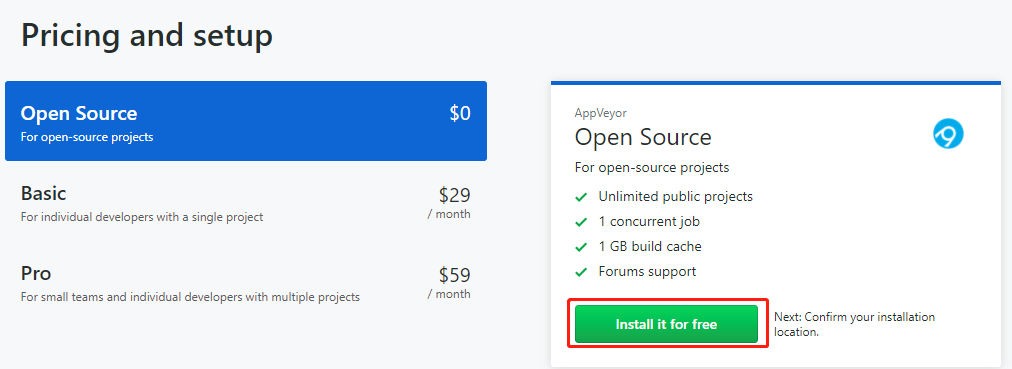Image resolution: width=1012 pixels, height=369 pixels.
Task: Click the AppVeyor logo icon
Action: click(x=948, y=134)
